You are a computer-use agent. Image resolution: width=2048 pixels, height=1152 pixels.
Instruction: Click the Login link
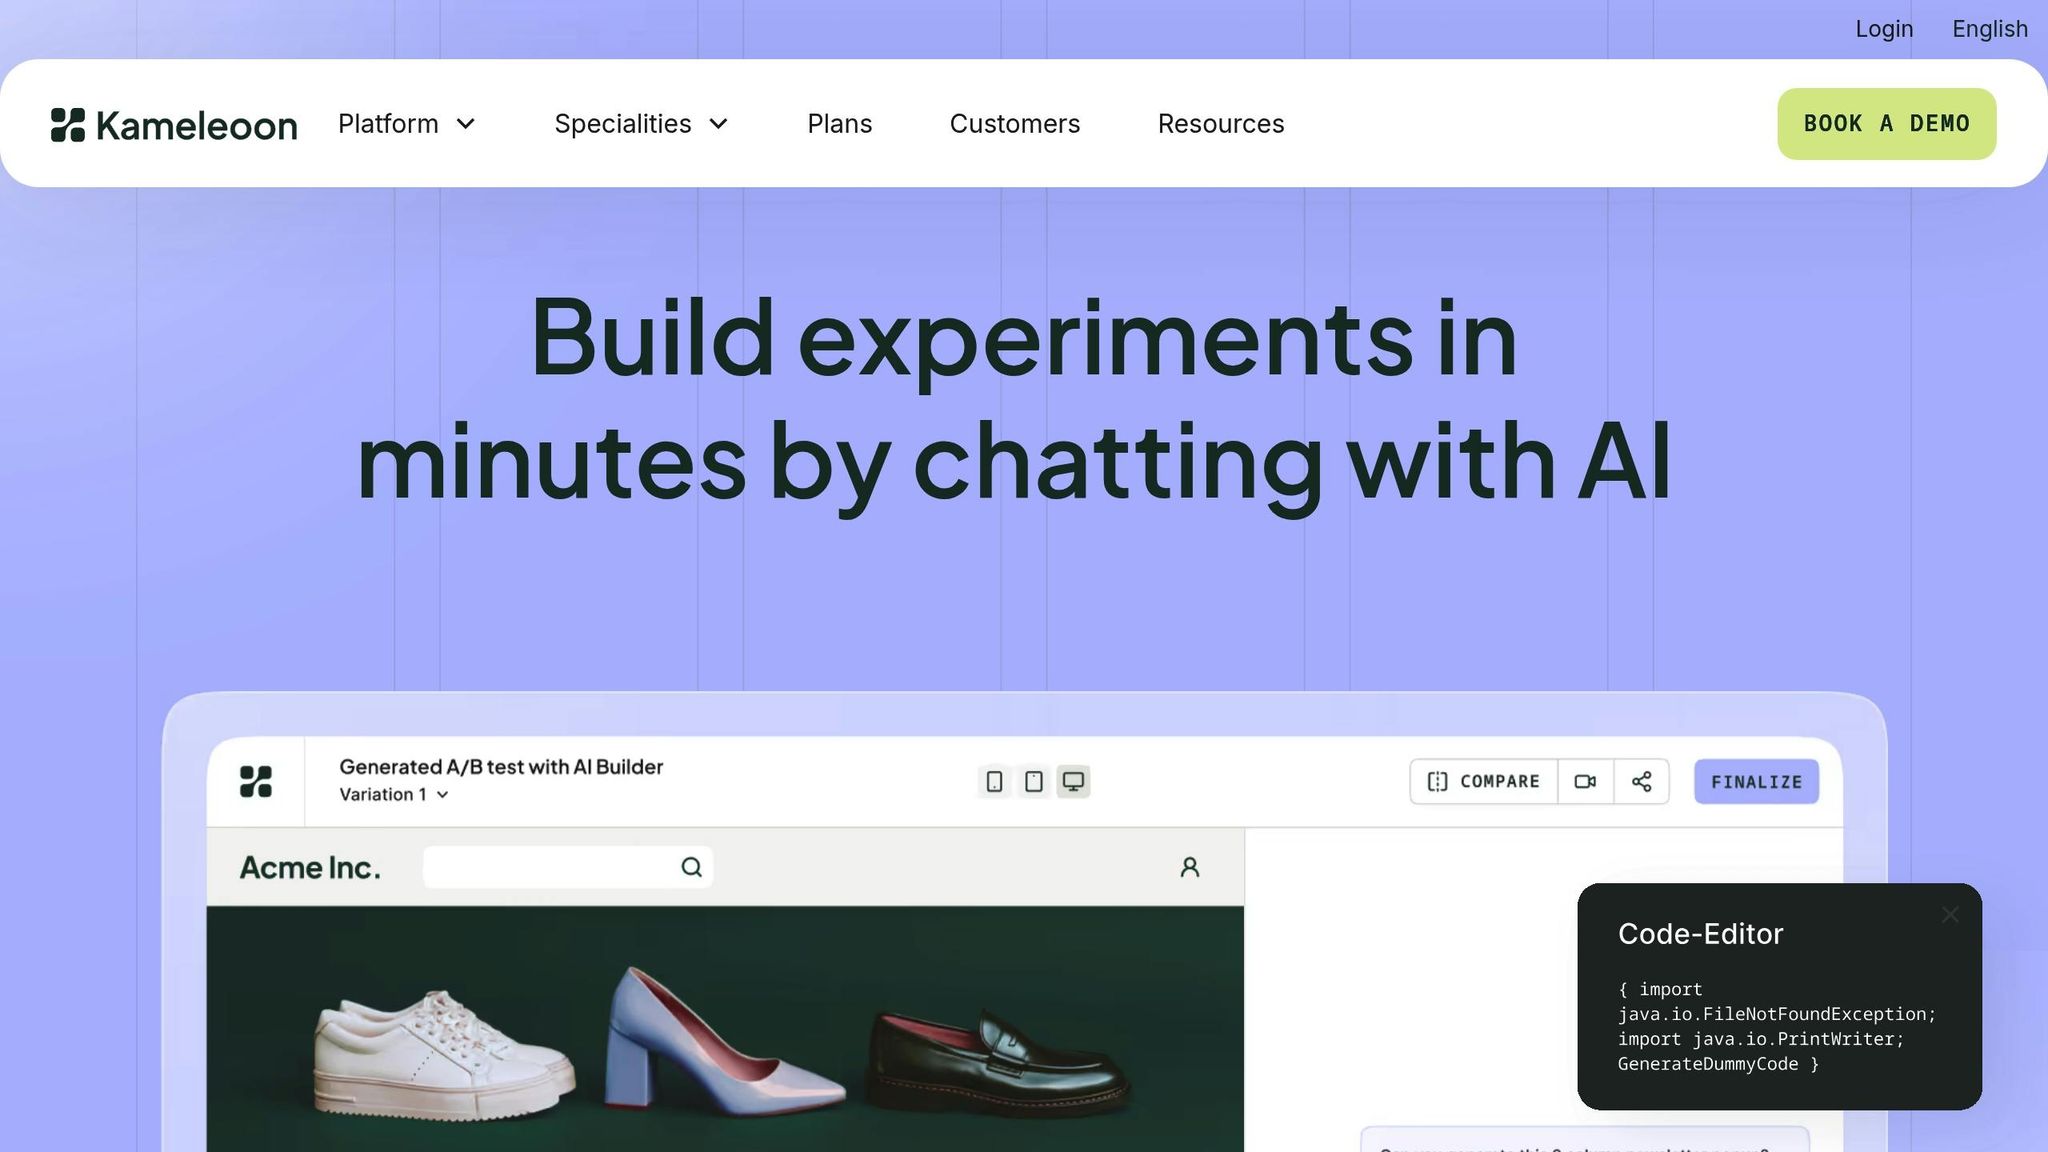tap(1883, 29)
